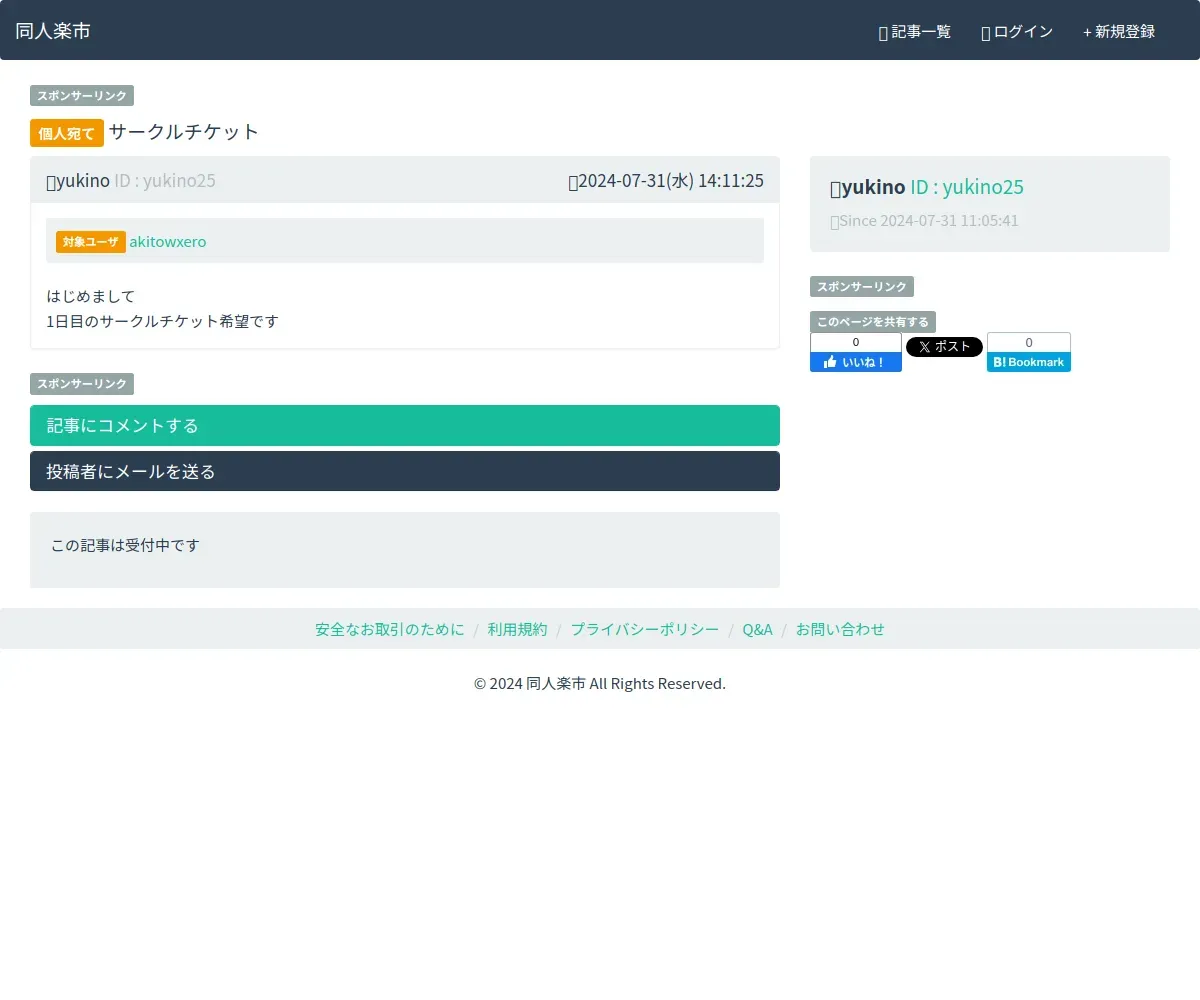1200x1000 pixels.
Task: Open お問い合わせ footer link
Action: point(840,629)
